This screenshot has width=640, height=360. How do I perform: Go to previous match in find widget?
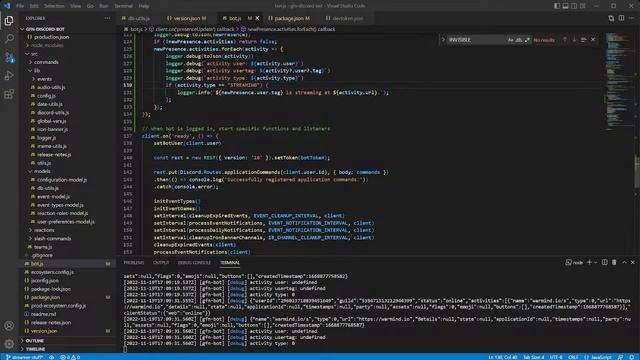pyautogui.click(x=565, y=40)
